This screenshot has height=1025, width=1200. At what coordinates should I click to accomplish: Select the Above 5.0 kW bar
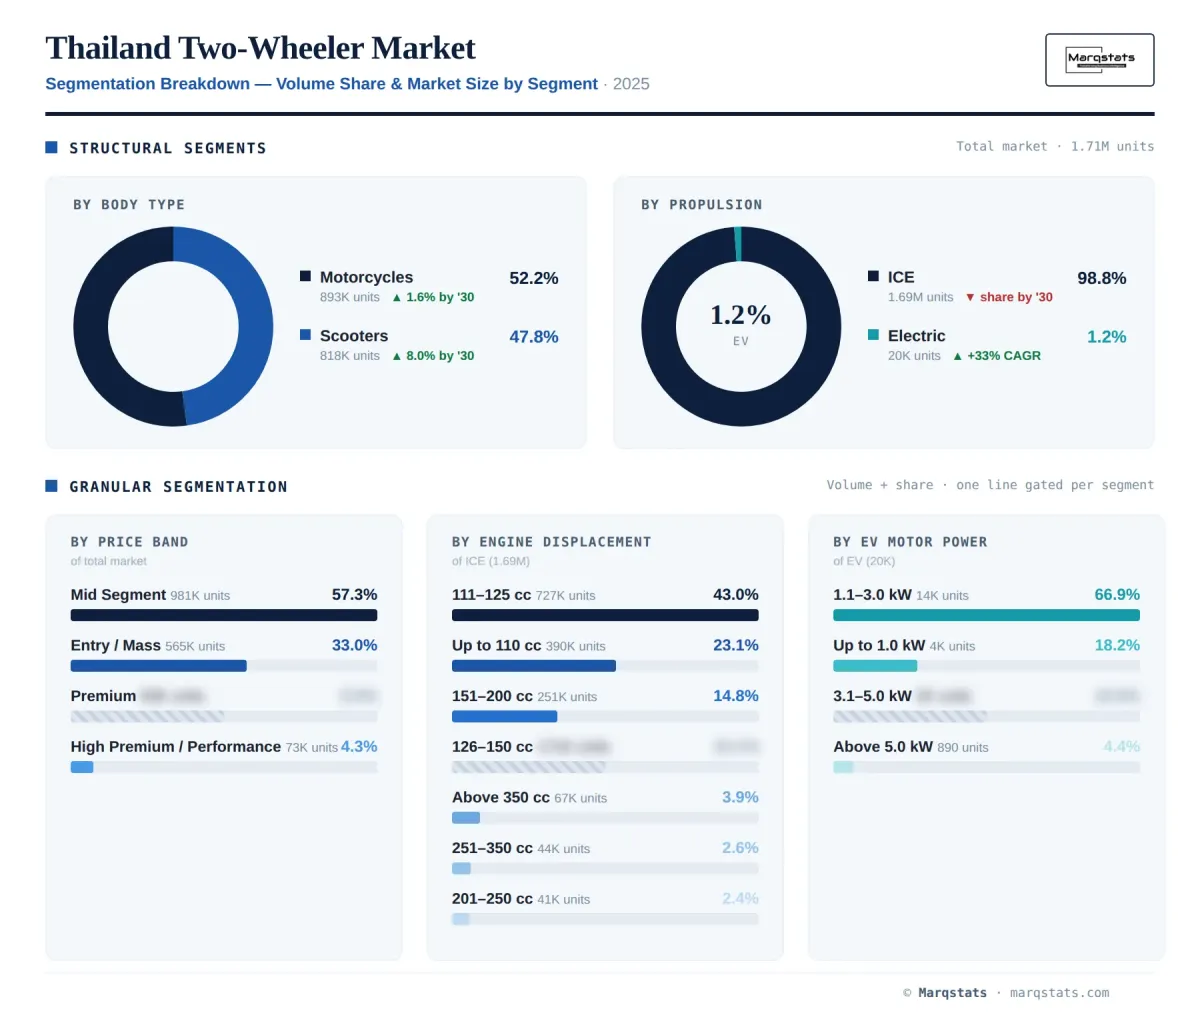[986, 767]
